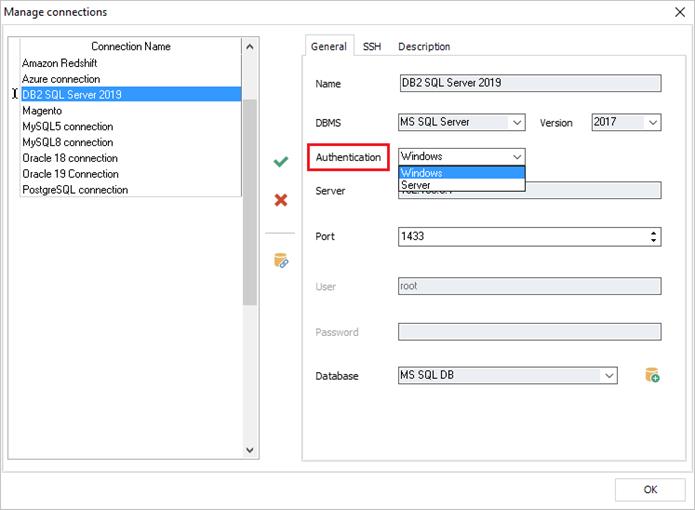This screenshot has height=510, width=695.
Task: Select the Azure connection entry
Action: (x=131, y=79)
